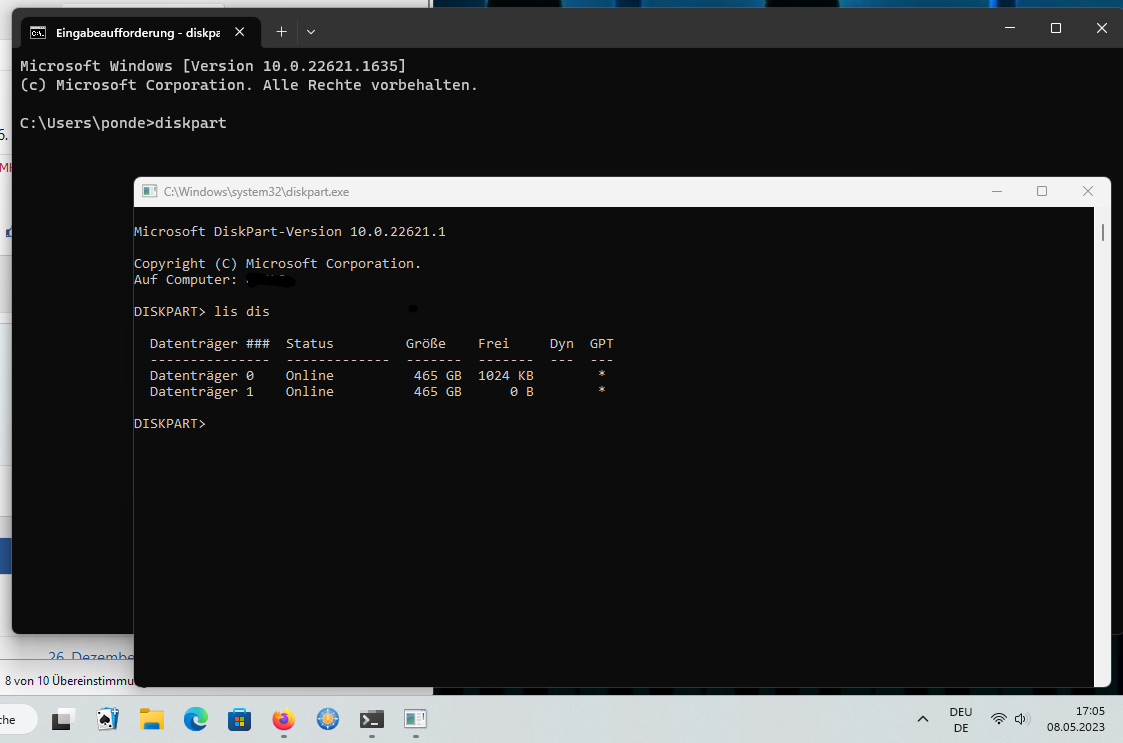The width and height of the screenshot is (1123, 743).
Task: Open Wi-Fi network settings in tray
Action: tap(998, 719)
